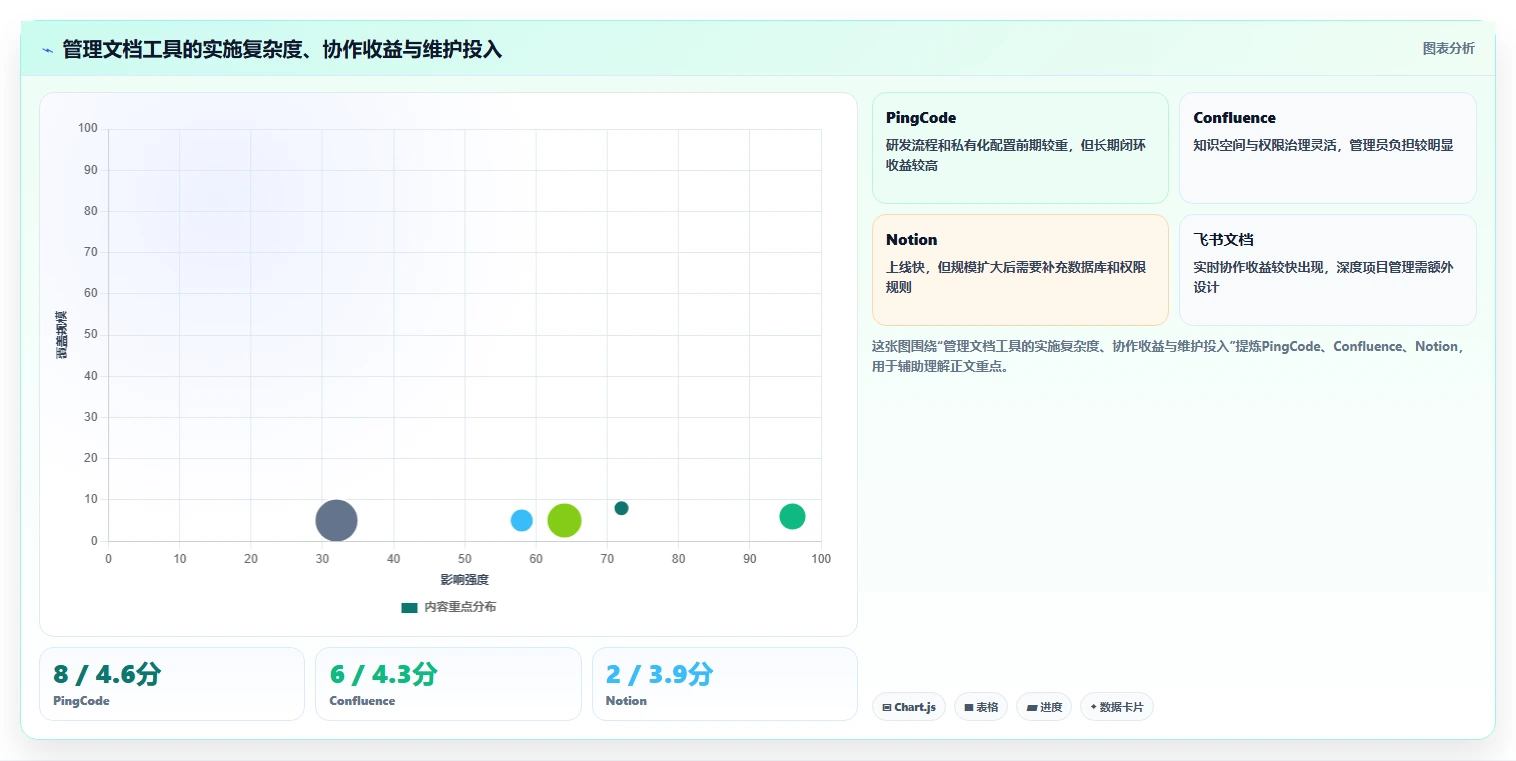Open the Confluence description card

pos(1327,148)
